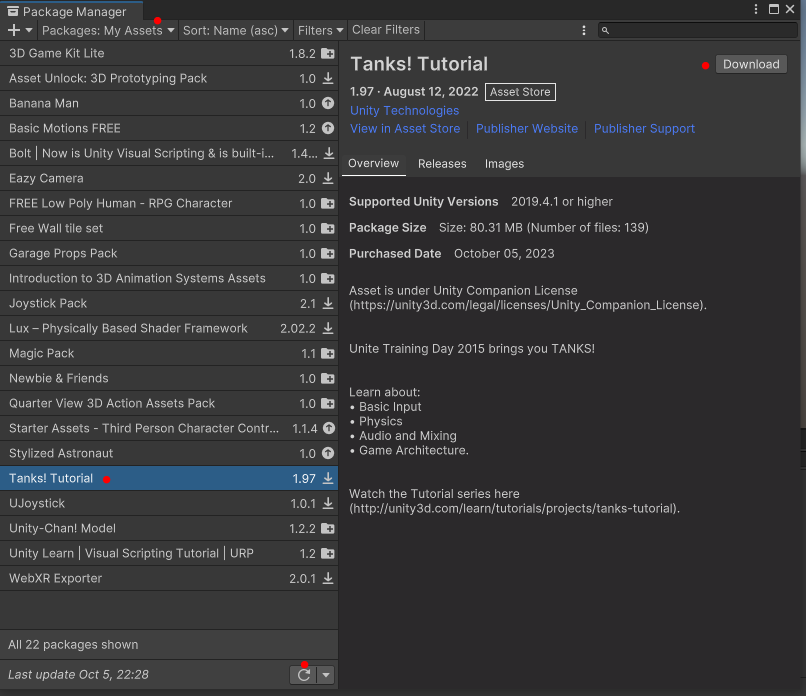The image size is (806, 696).
Task: Click download icon for Asset Unlock: 3D Prototyping Pack
Action: pos(328,78)
